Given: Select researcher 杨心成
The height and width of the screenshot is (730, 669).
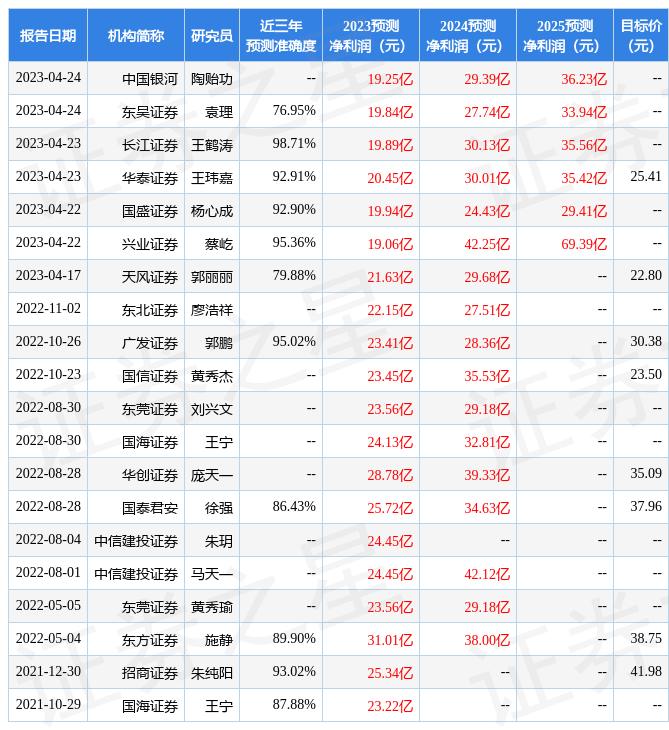Looking at the screenshot, I should coord(212,211).
